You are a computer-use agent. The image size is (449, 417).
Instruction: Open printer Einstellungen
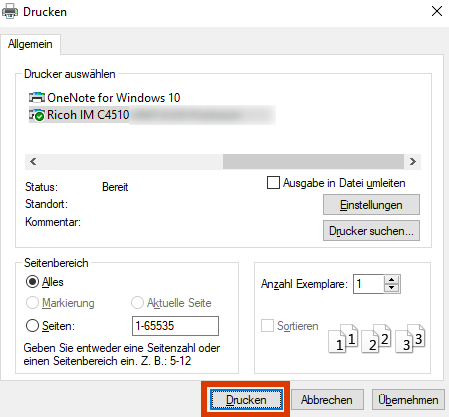click(x=371, y=205)
